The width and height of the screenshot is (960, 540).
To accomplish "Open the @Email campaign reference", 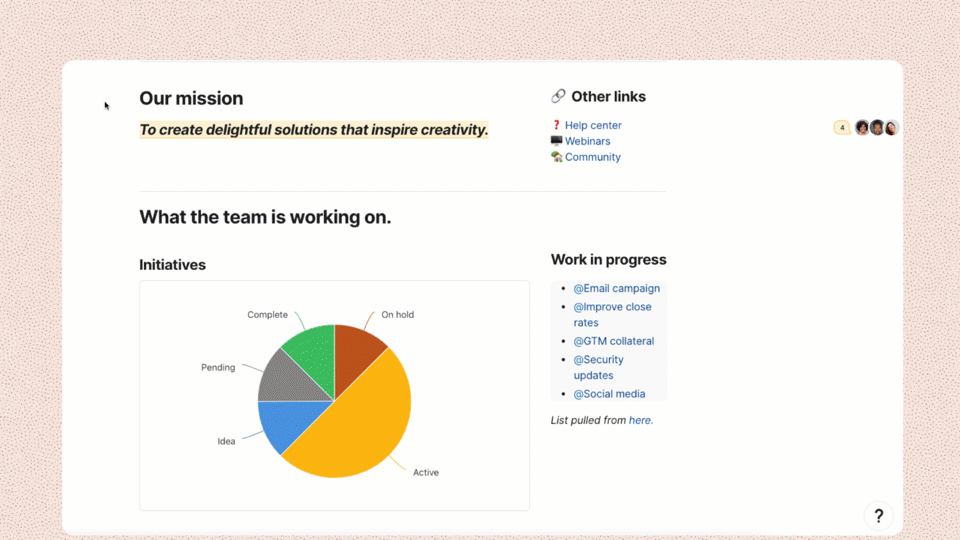I will (616, 289).
